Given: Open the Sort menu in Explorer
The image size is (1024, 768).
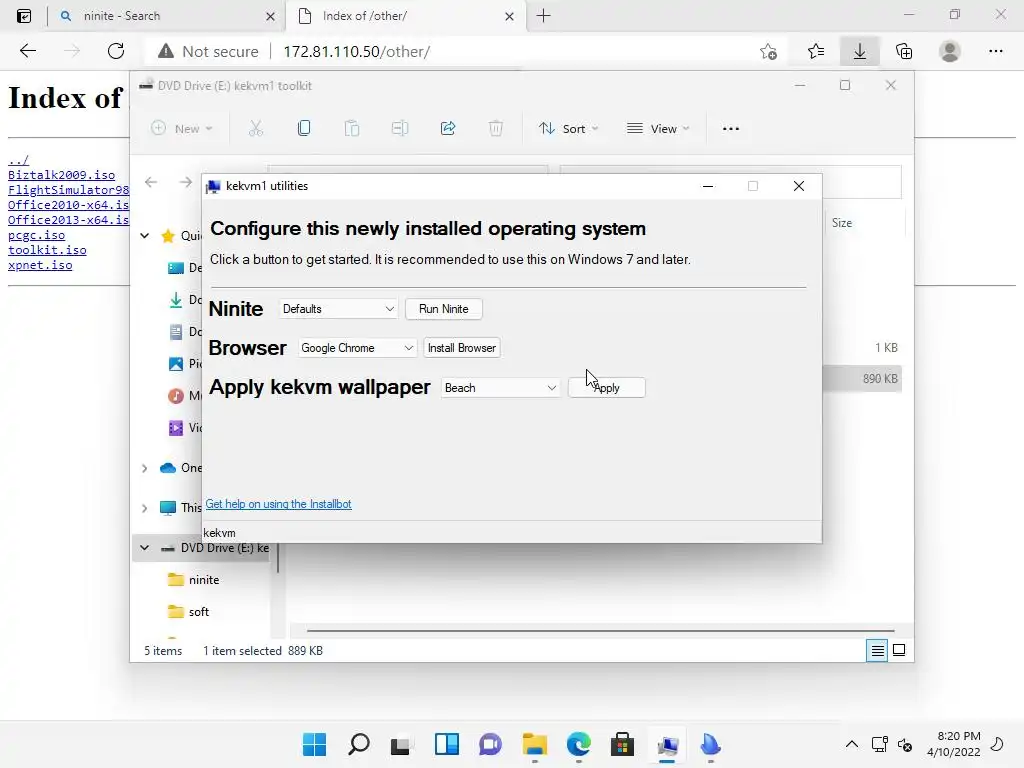Looking at the screenshot, I should (x=568, y=129).
